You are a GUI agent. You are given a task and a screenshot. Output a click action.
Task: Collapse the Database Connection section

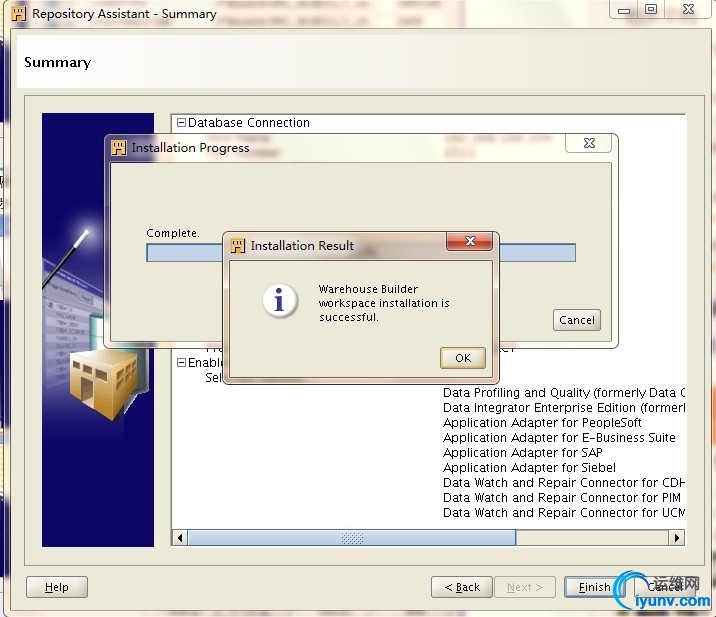pos(181,123)
